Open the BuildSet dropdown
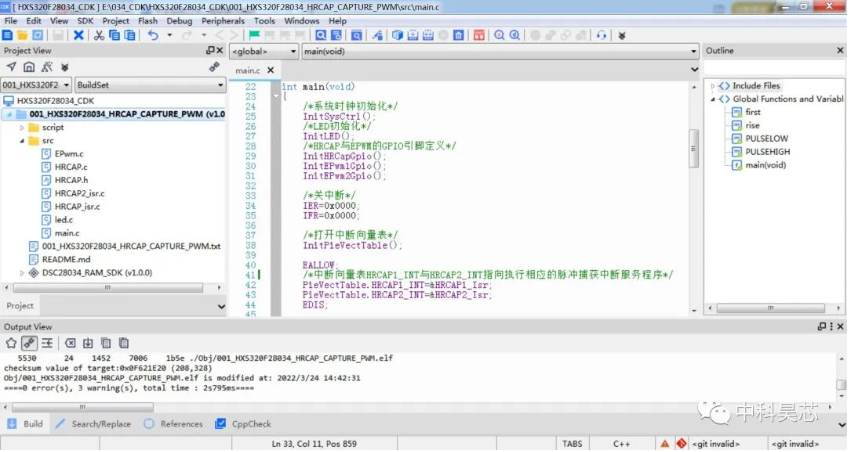Viewport: 850px width, 452px height. pos(150,85)
